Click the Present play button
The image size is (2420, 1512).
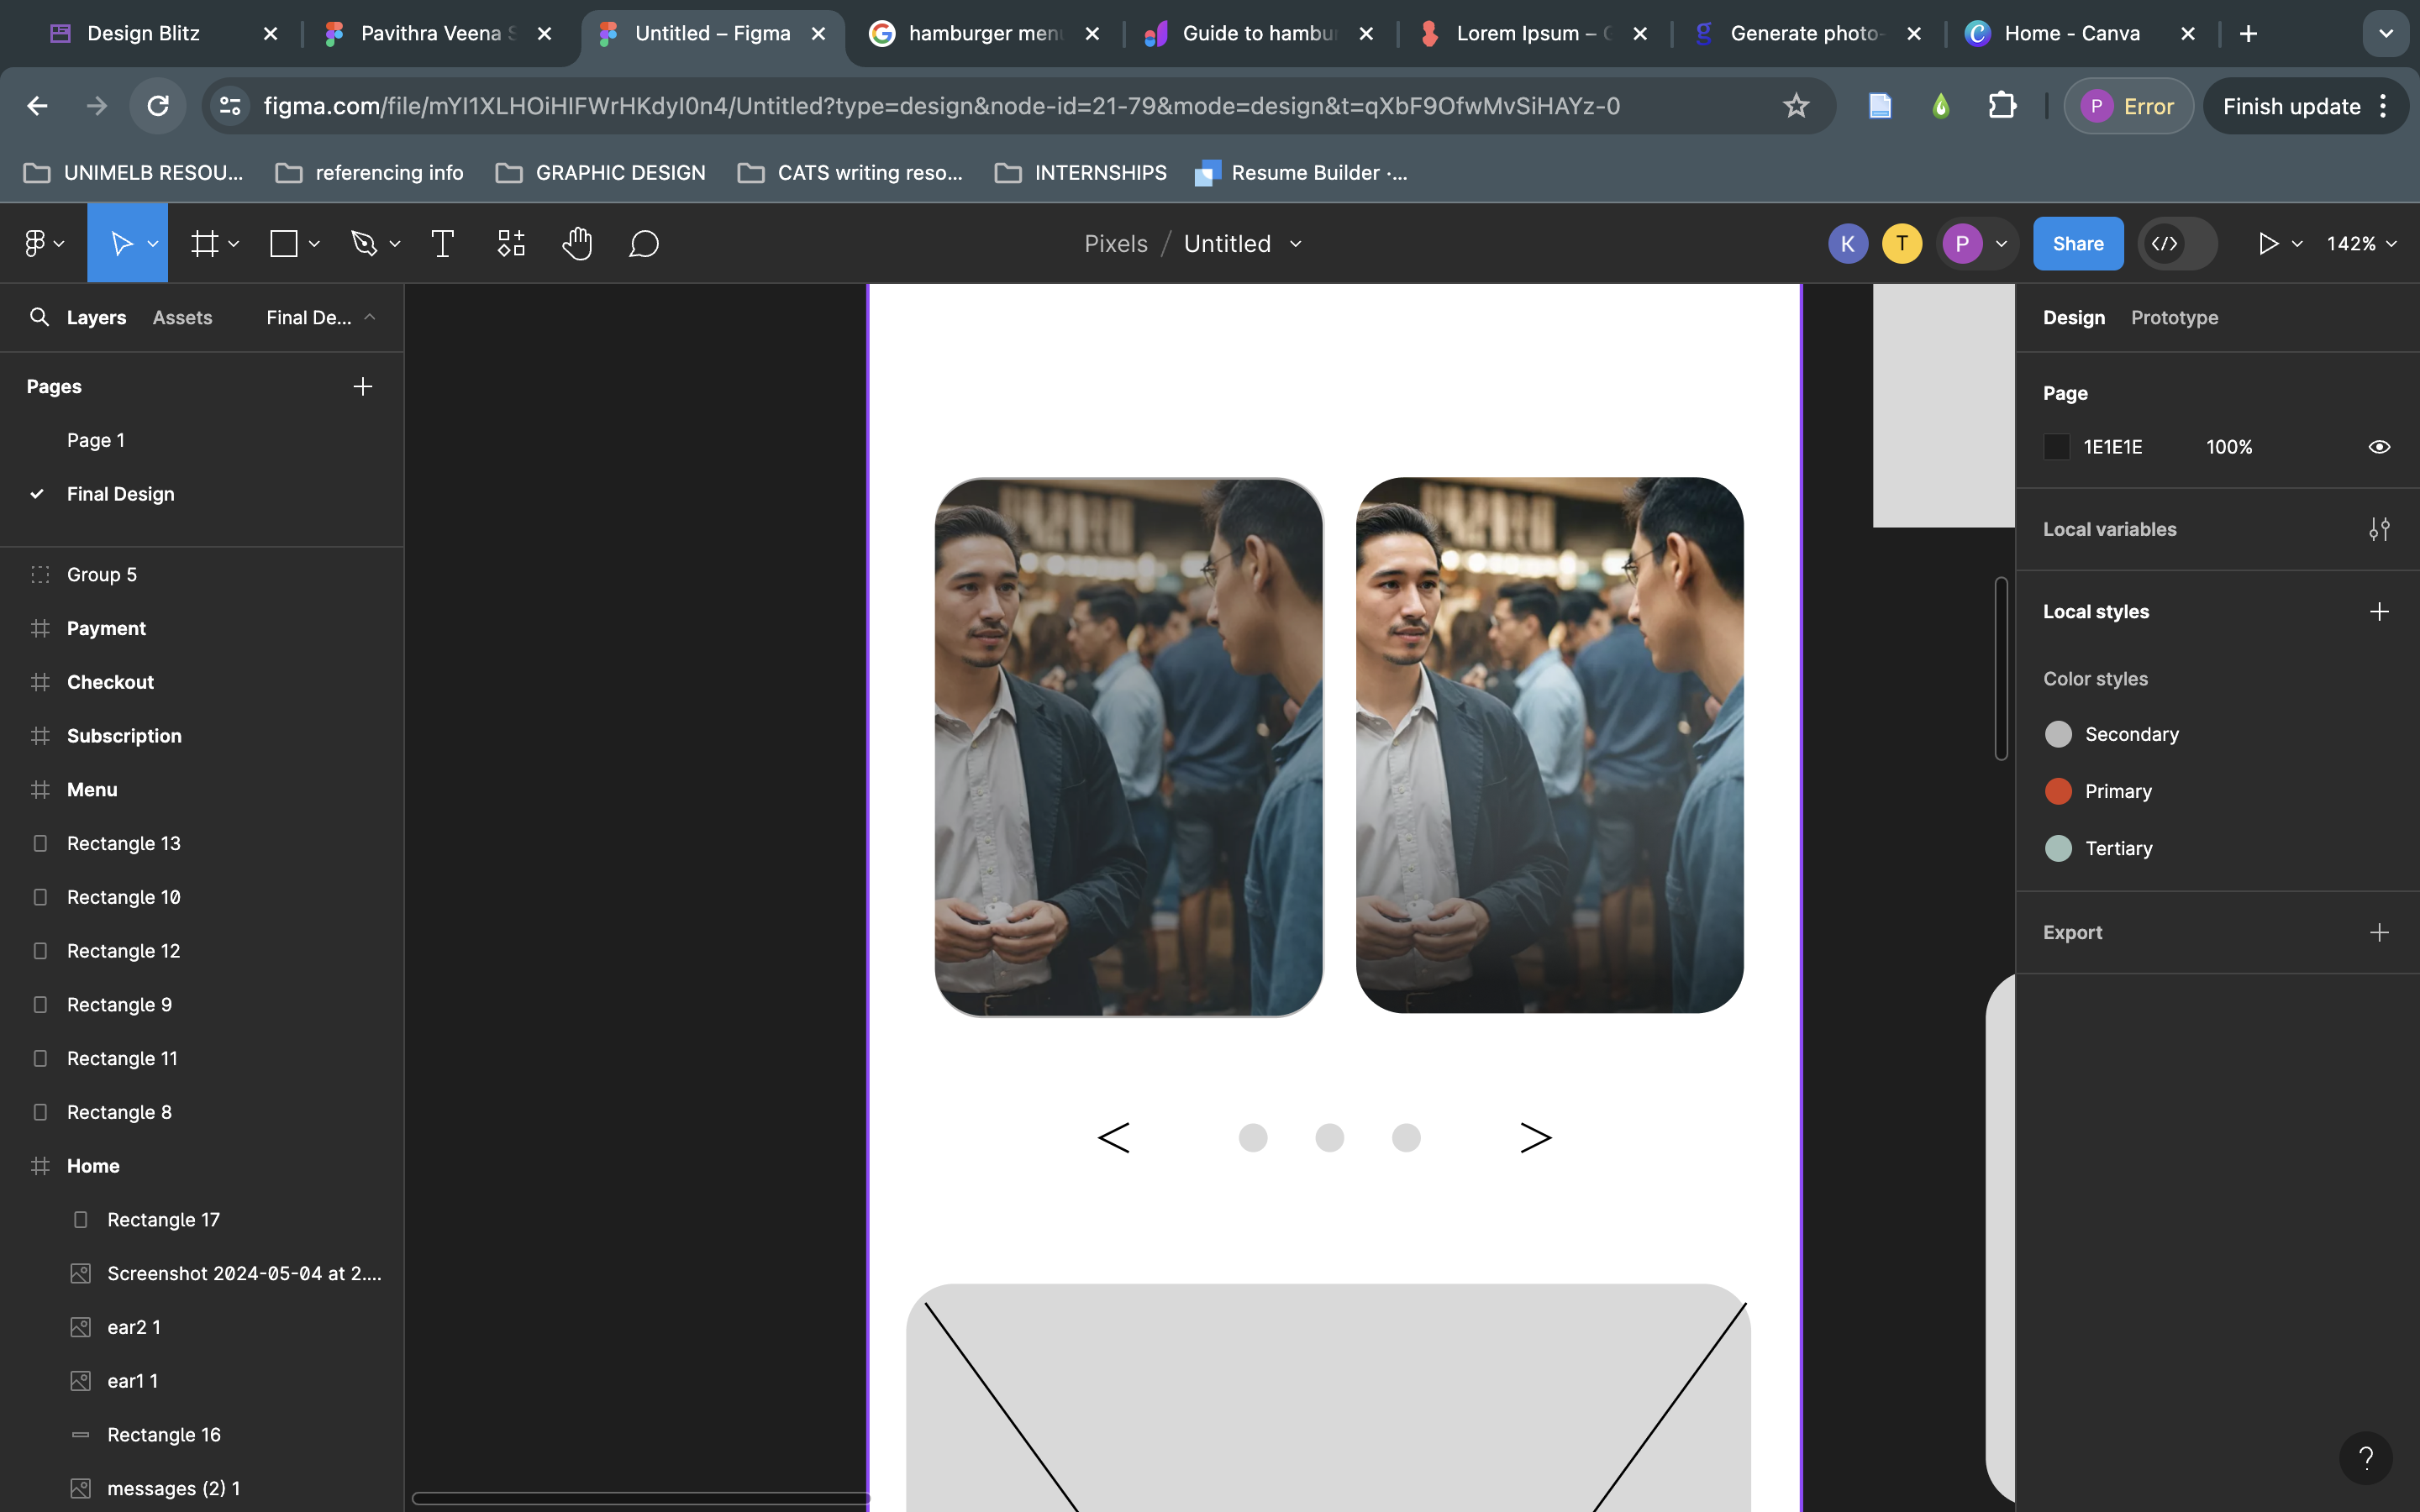click(2268, 243)
